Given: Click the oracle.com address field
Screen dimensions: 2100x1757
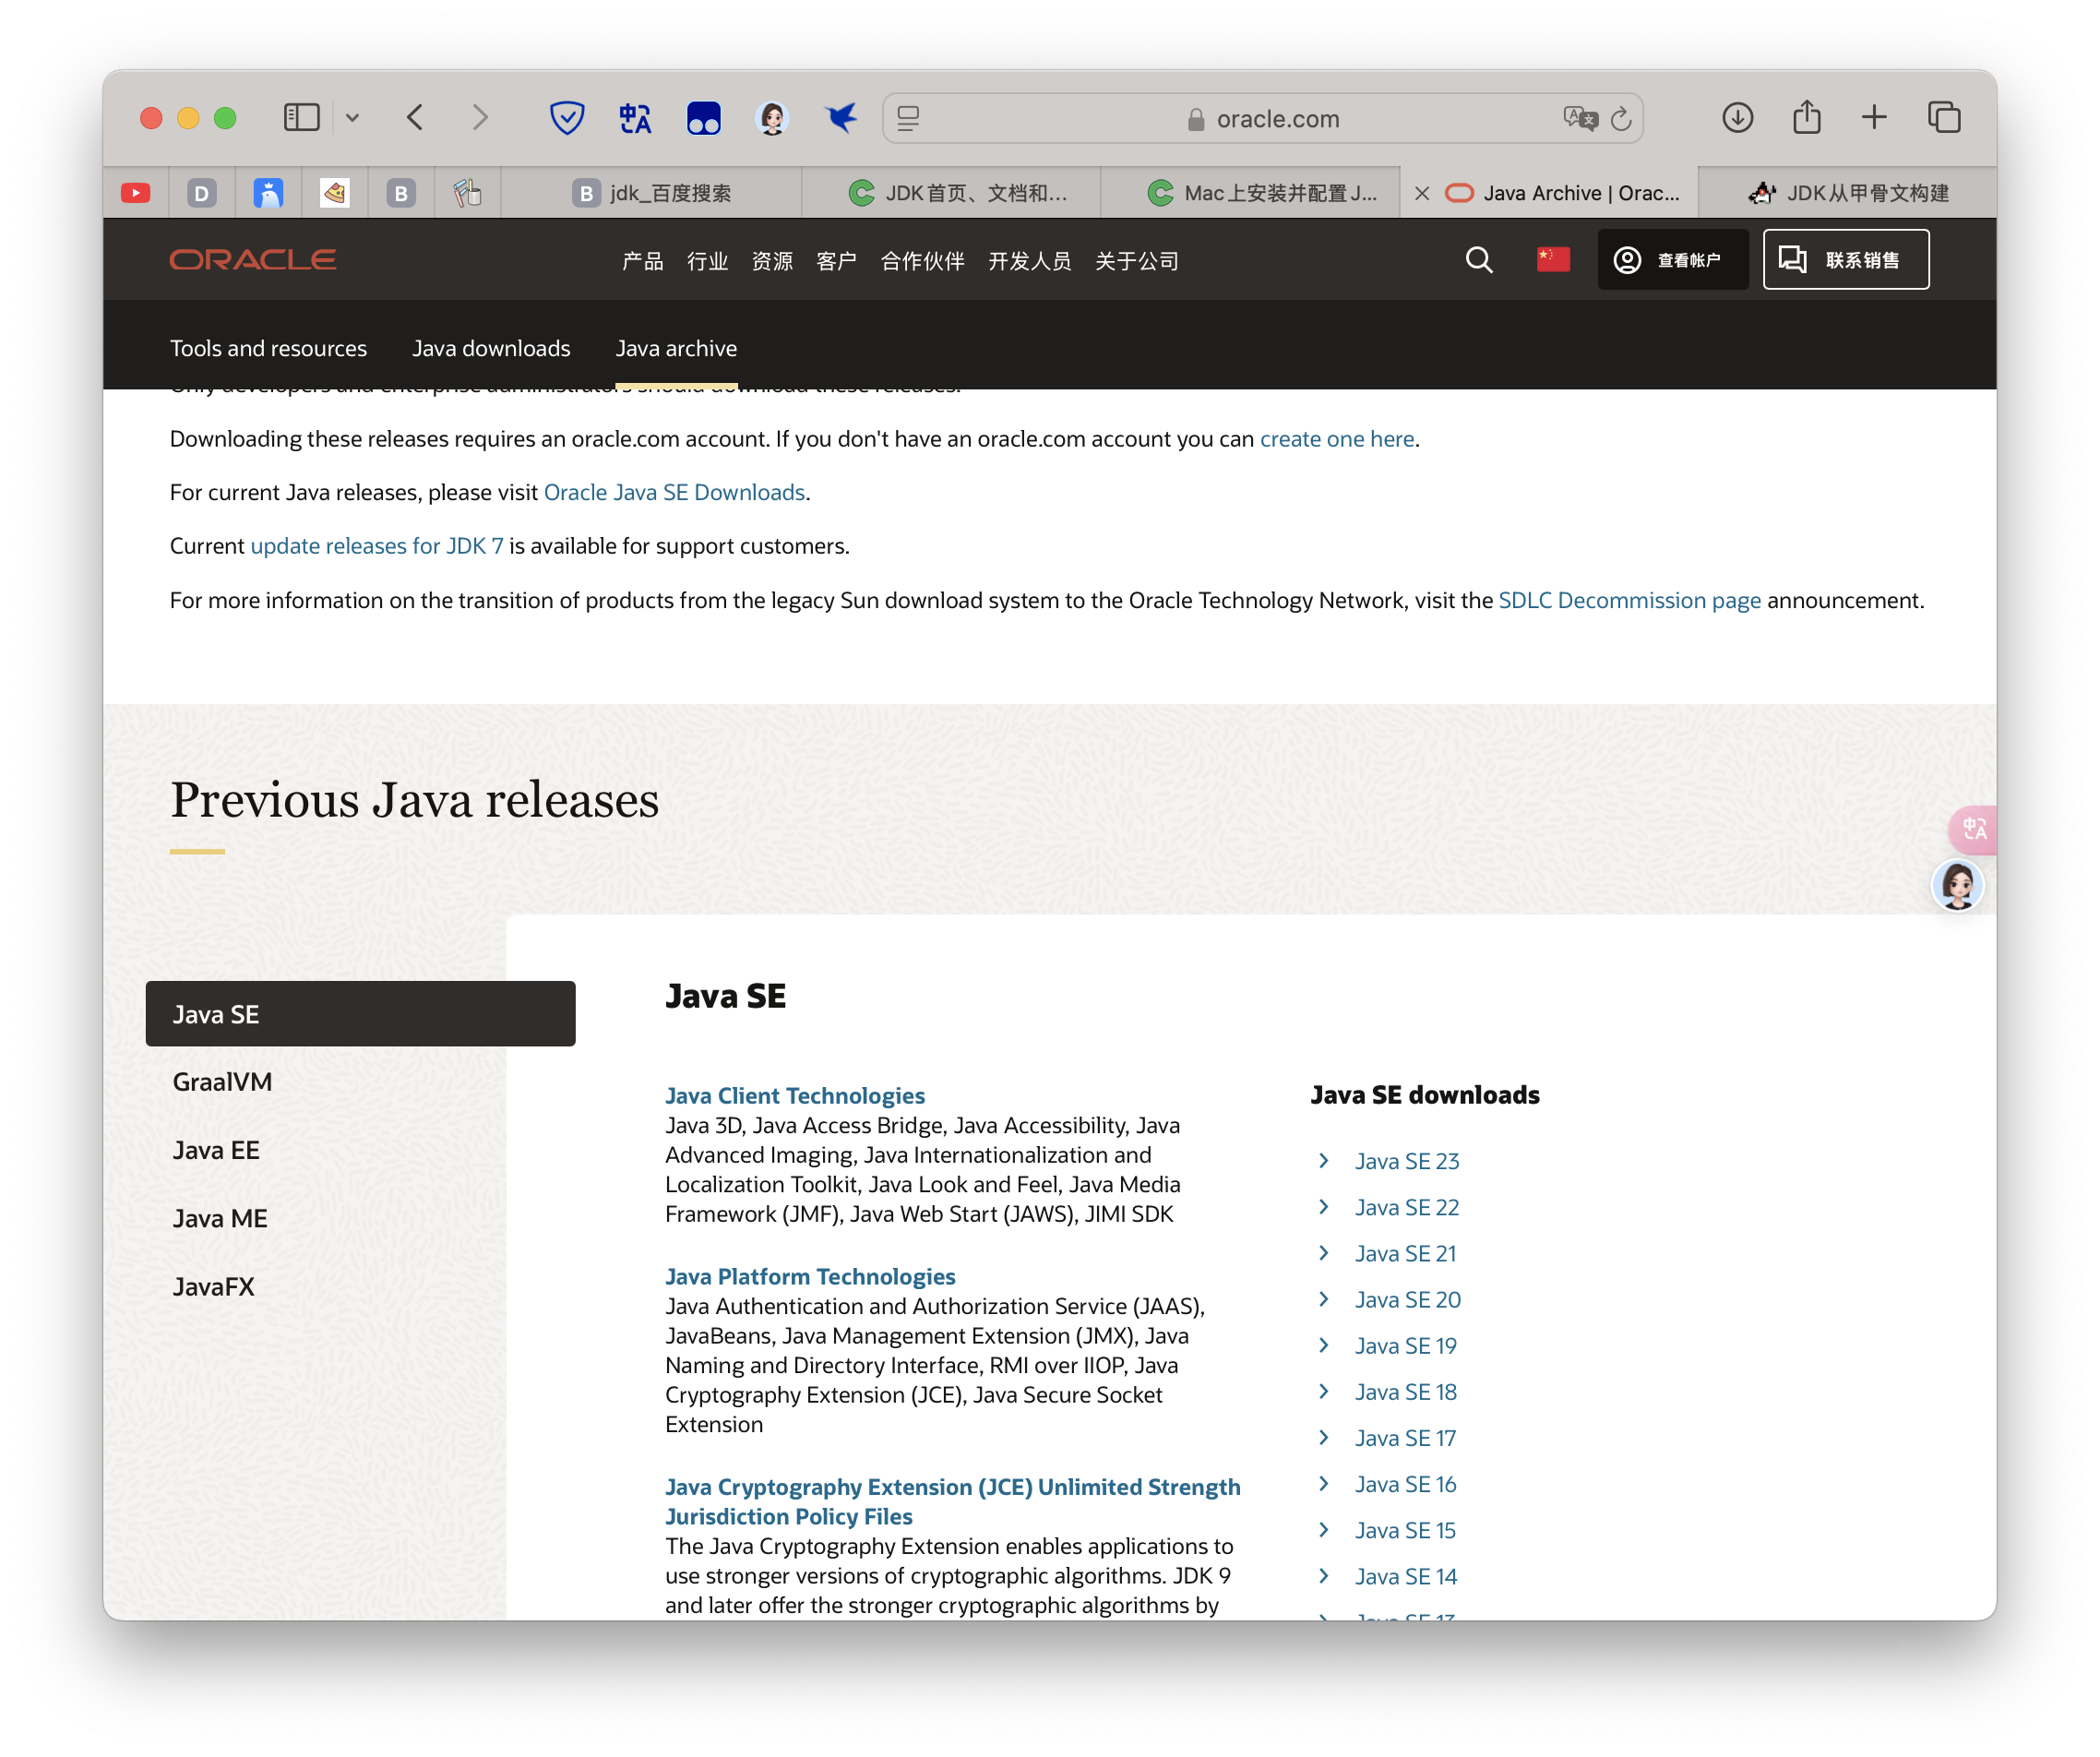Looking at the screenshot, I should [x=1263, y=119].
